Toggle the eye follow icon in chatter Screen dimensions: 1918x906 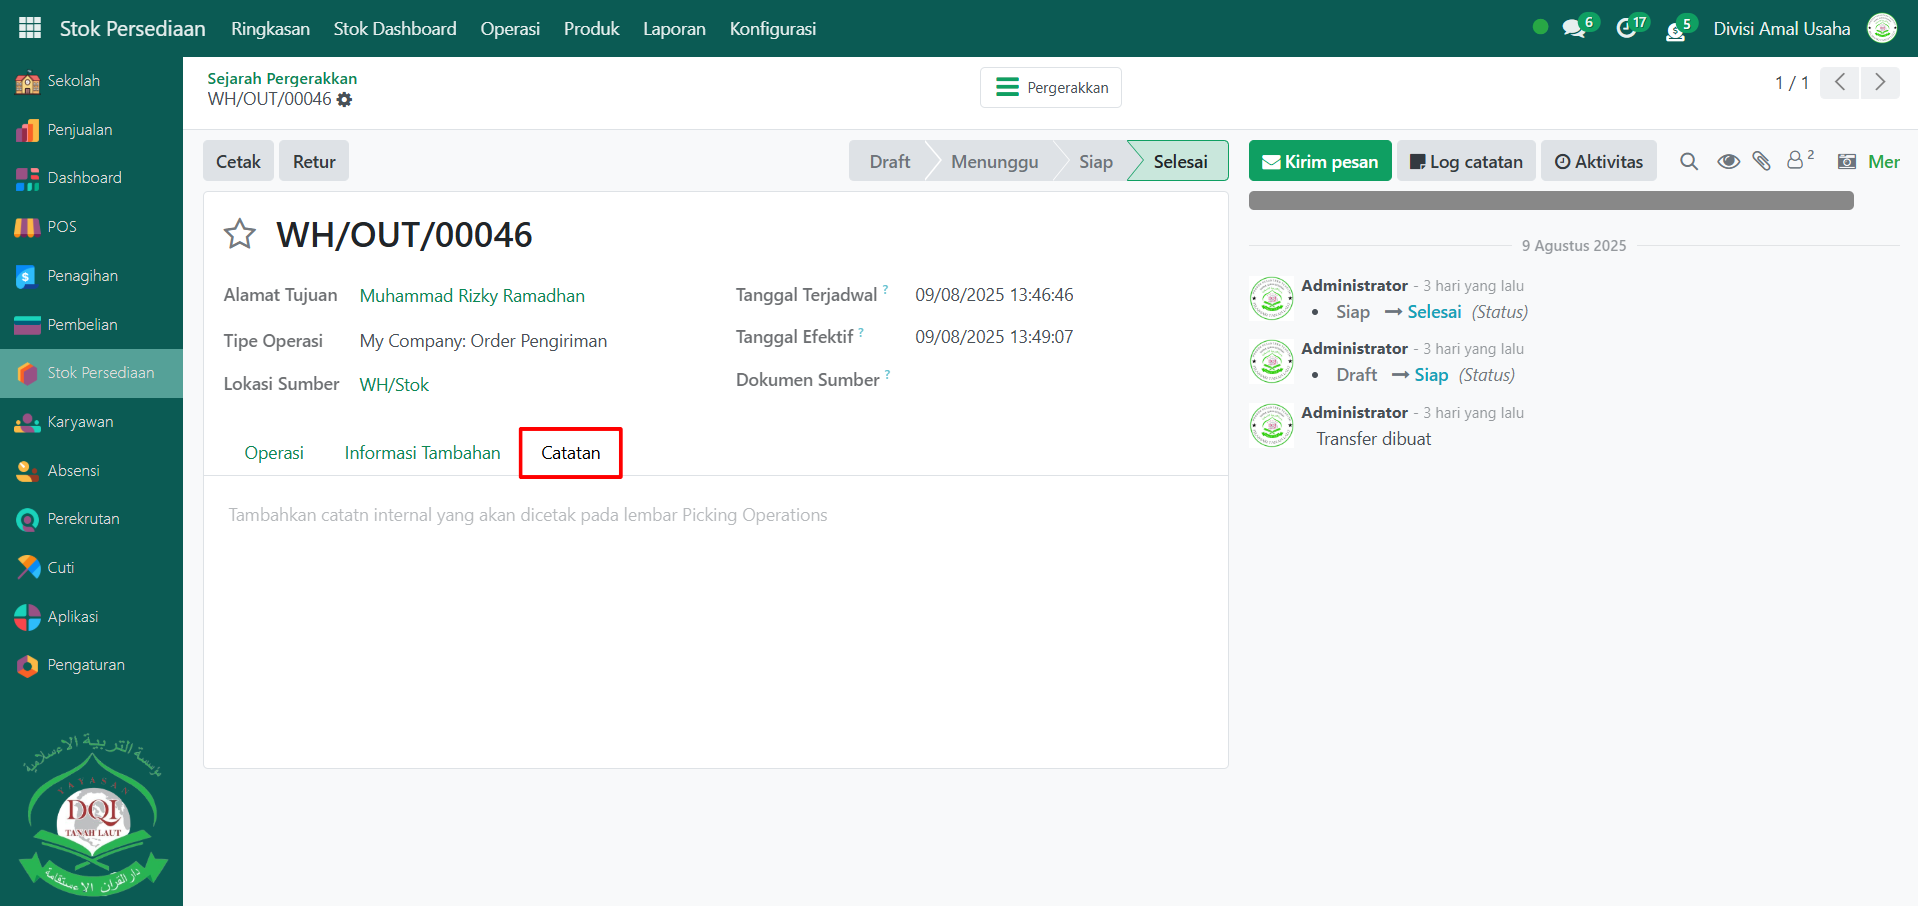[1728, 161]
